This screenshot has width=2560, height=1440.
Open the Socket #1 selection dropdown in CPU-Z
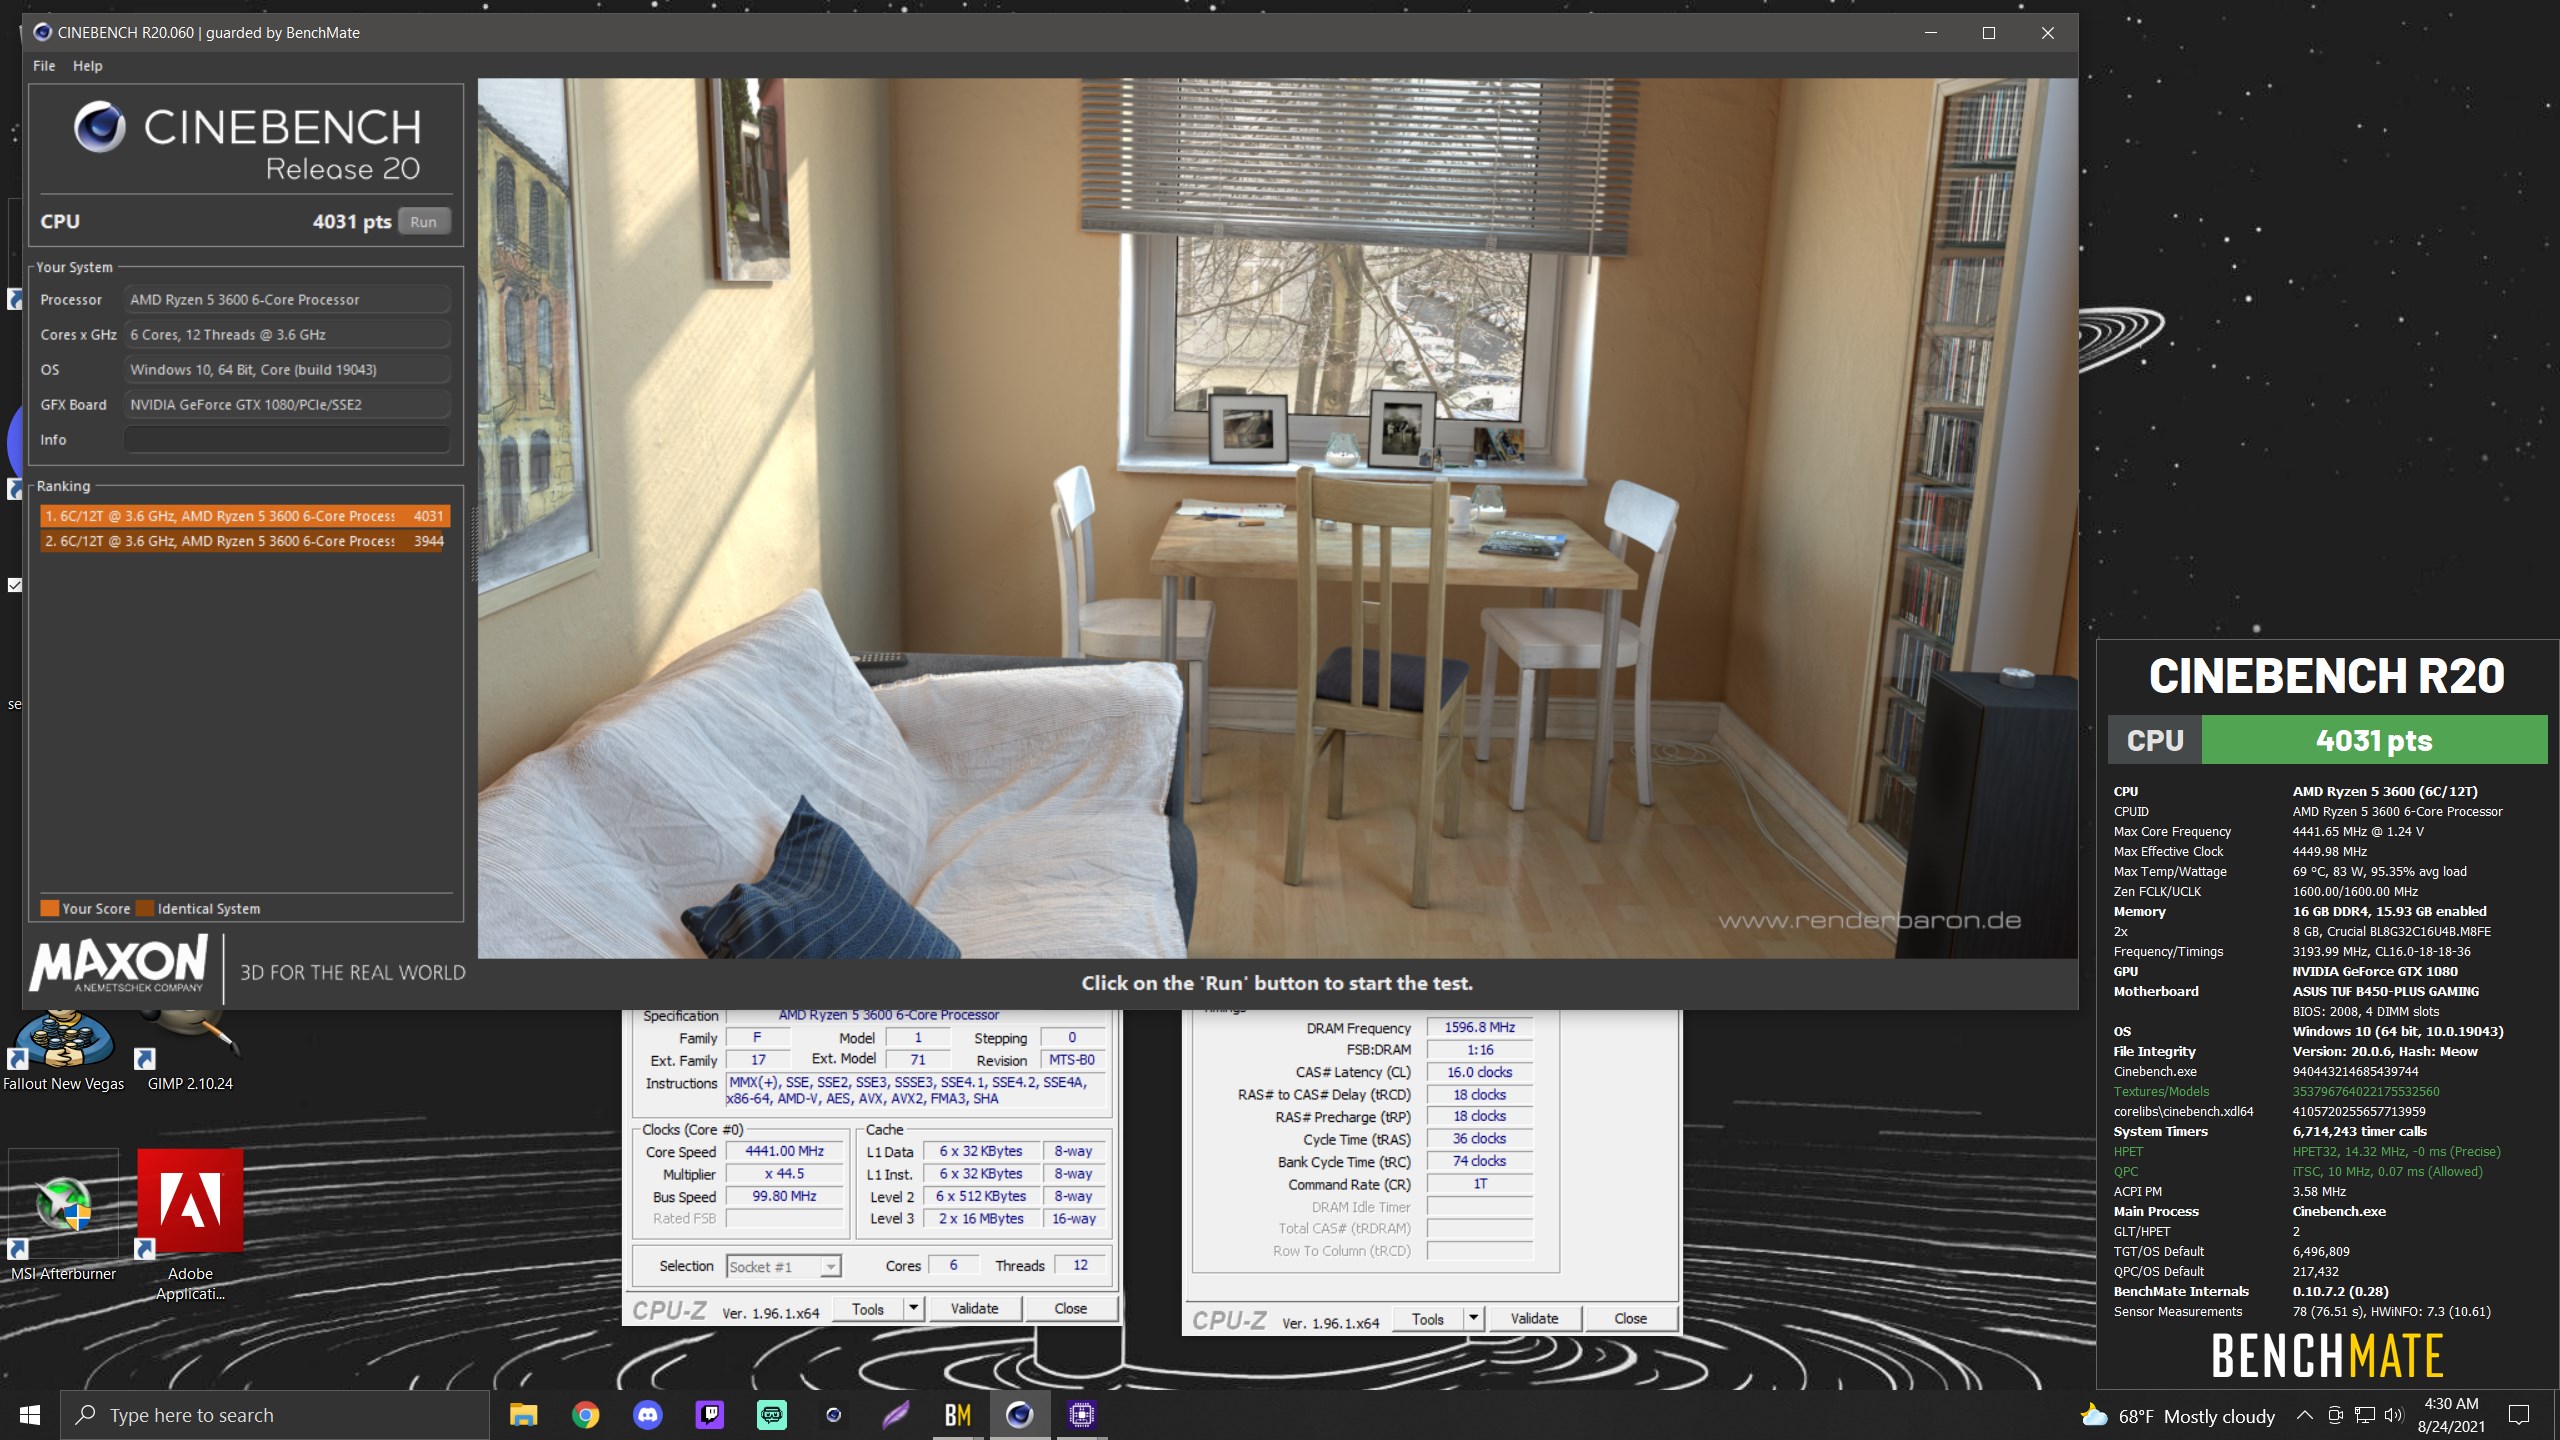[783, 1266]
